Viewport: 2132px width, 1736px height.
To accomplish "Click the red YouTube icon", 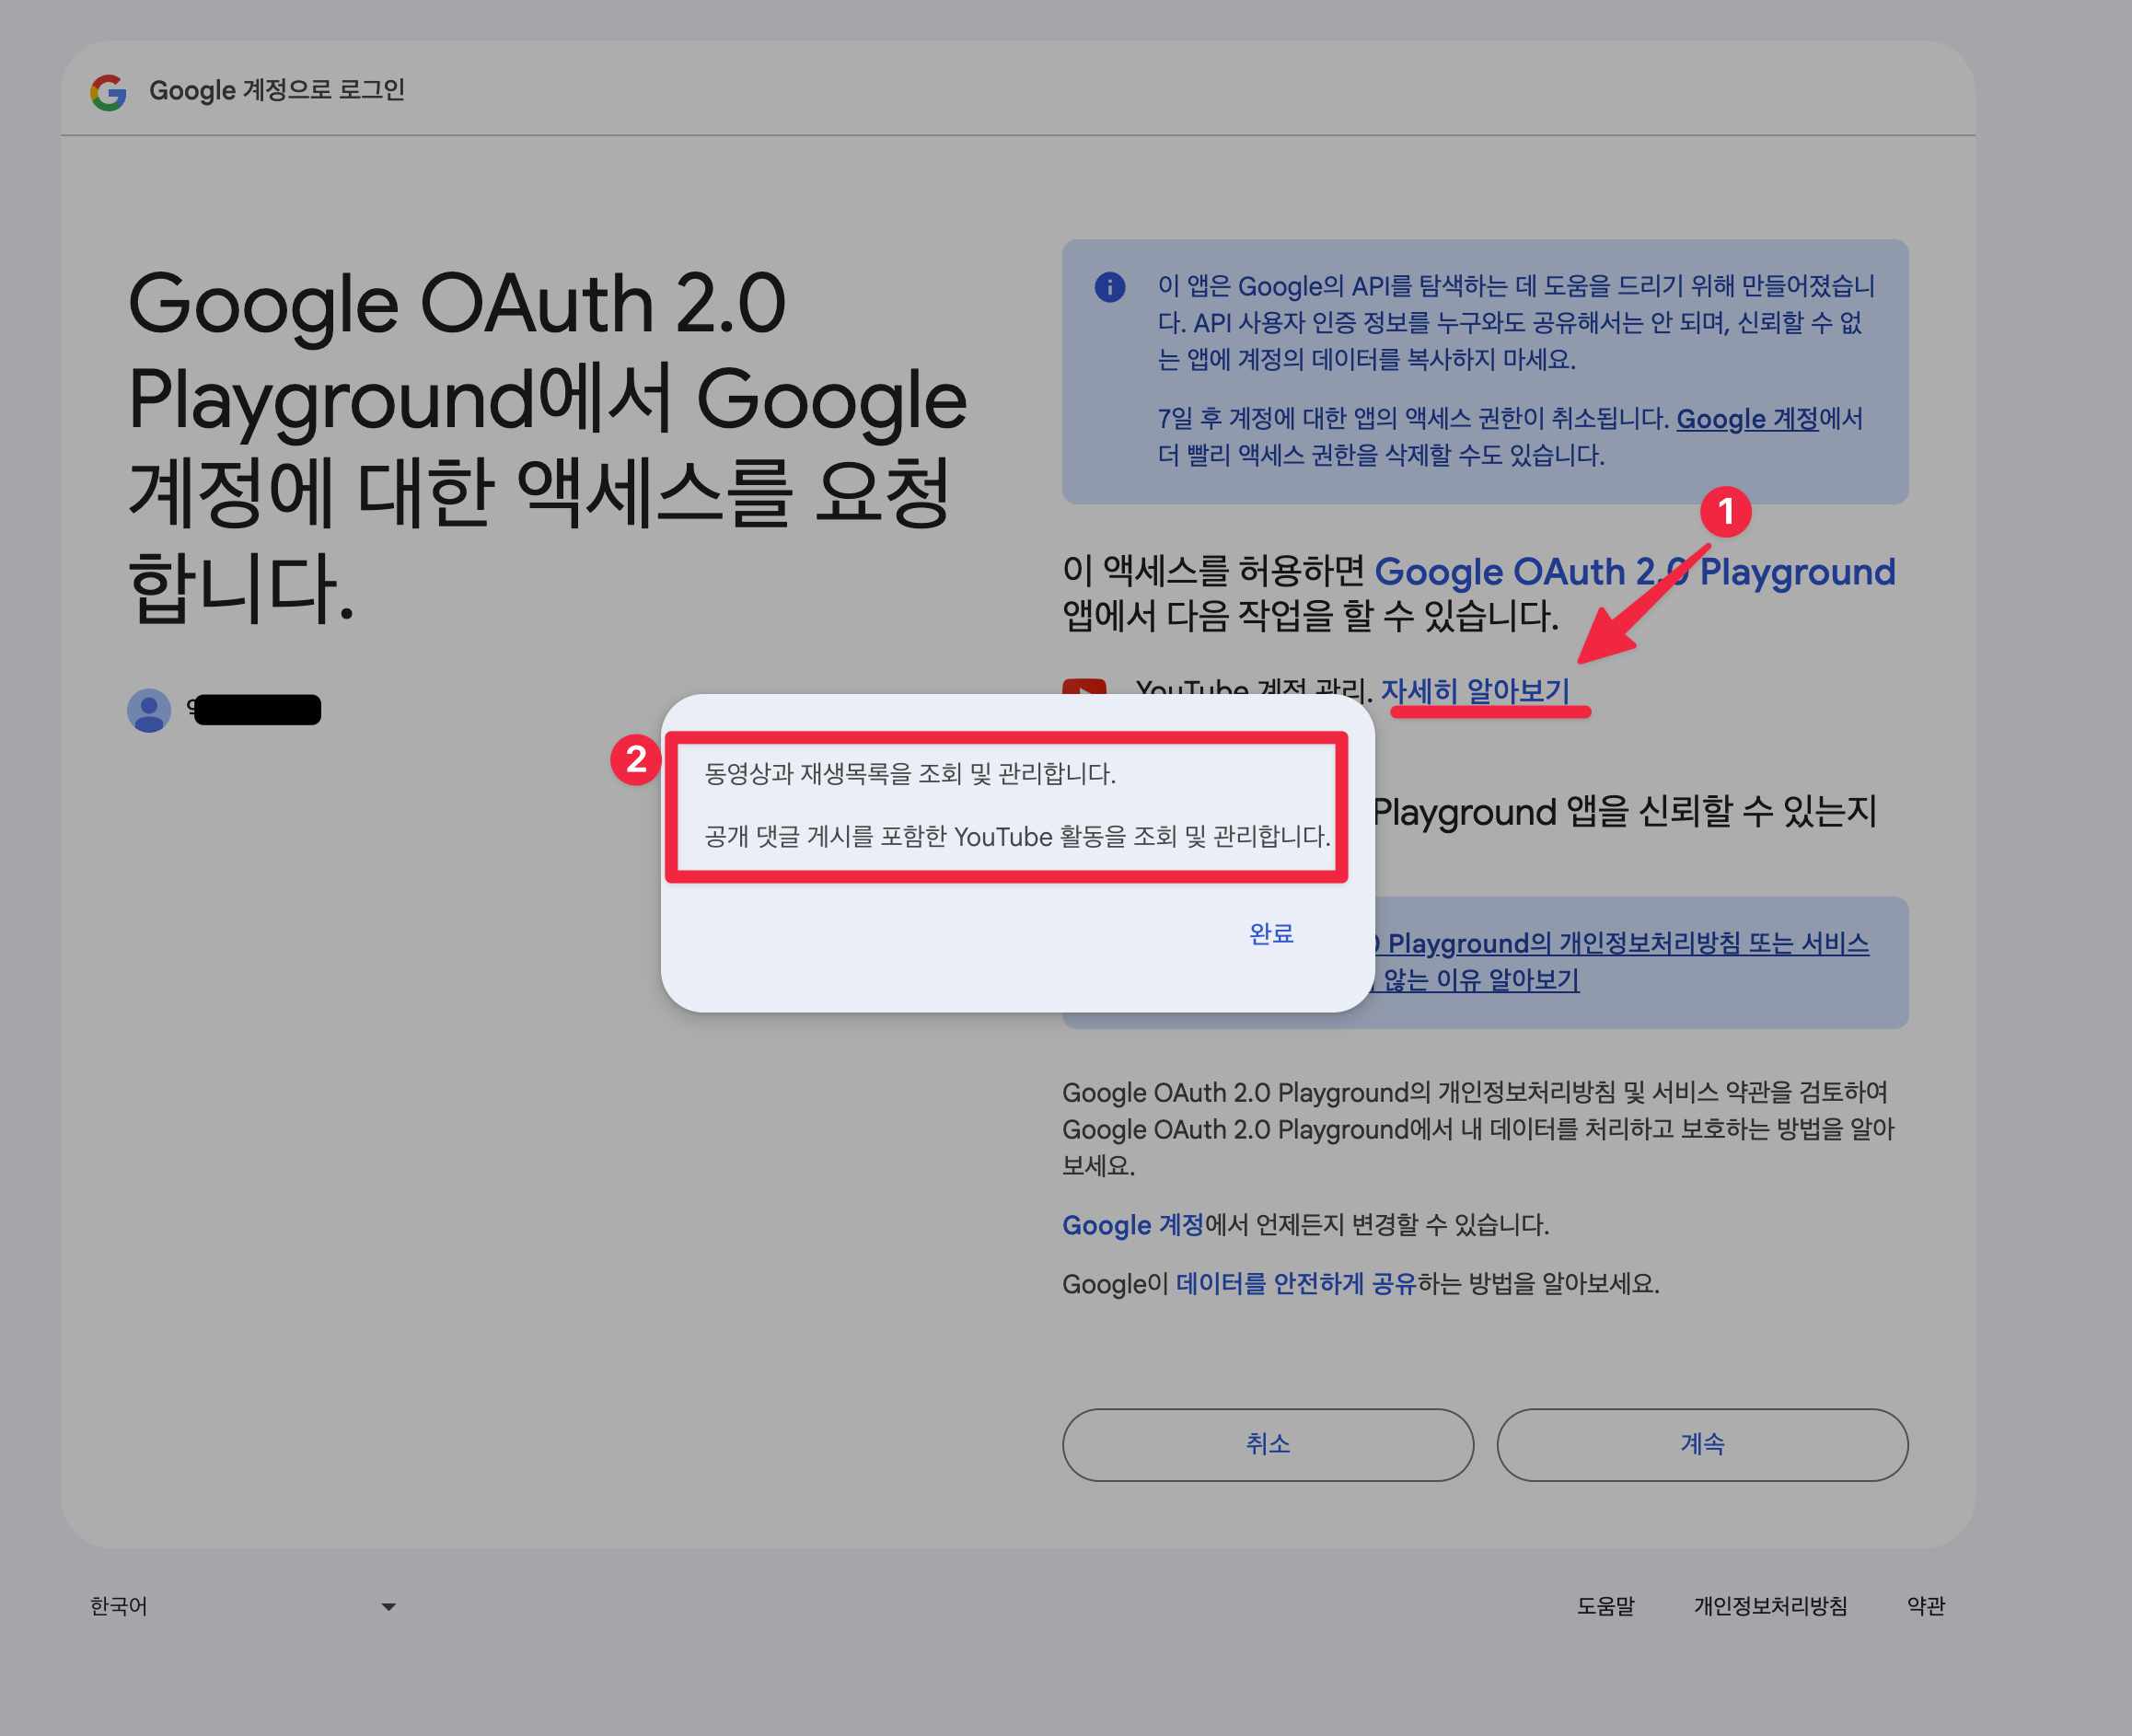I will click(x=1084, y=687).
